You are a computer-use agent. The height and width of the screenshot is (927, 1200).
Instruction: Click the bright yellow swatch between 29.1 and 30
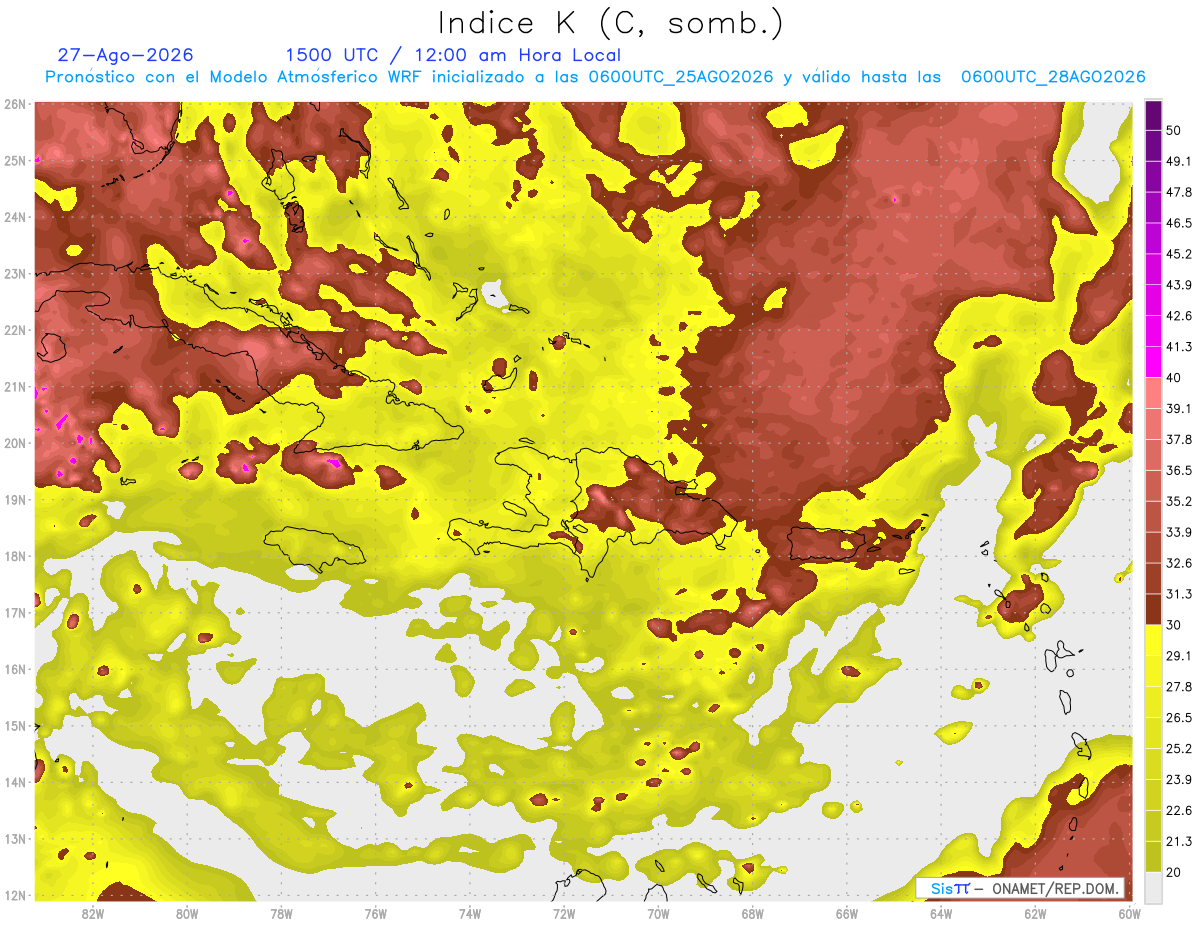pyautogui.click(x=1154, y=640)
